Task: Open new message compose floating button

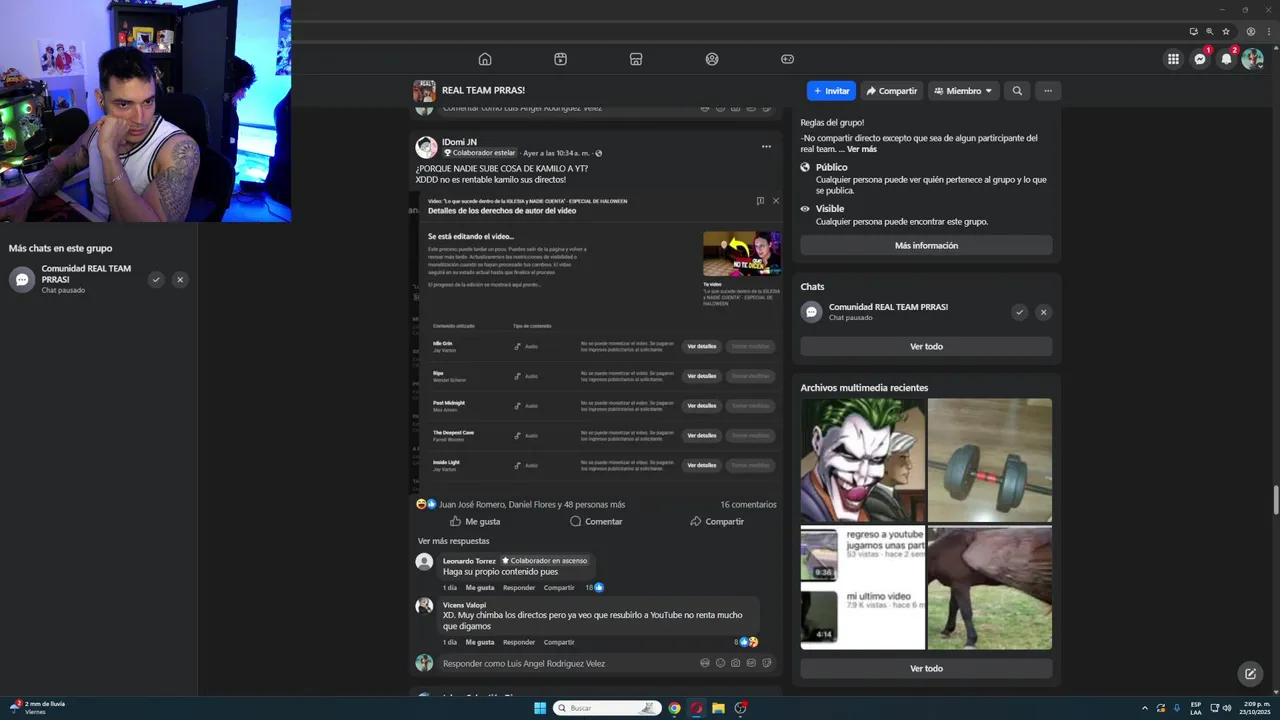Action: pyautogui.click(x=1250, y=674)
